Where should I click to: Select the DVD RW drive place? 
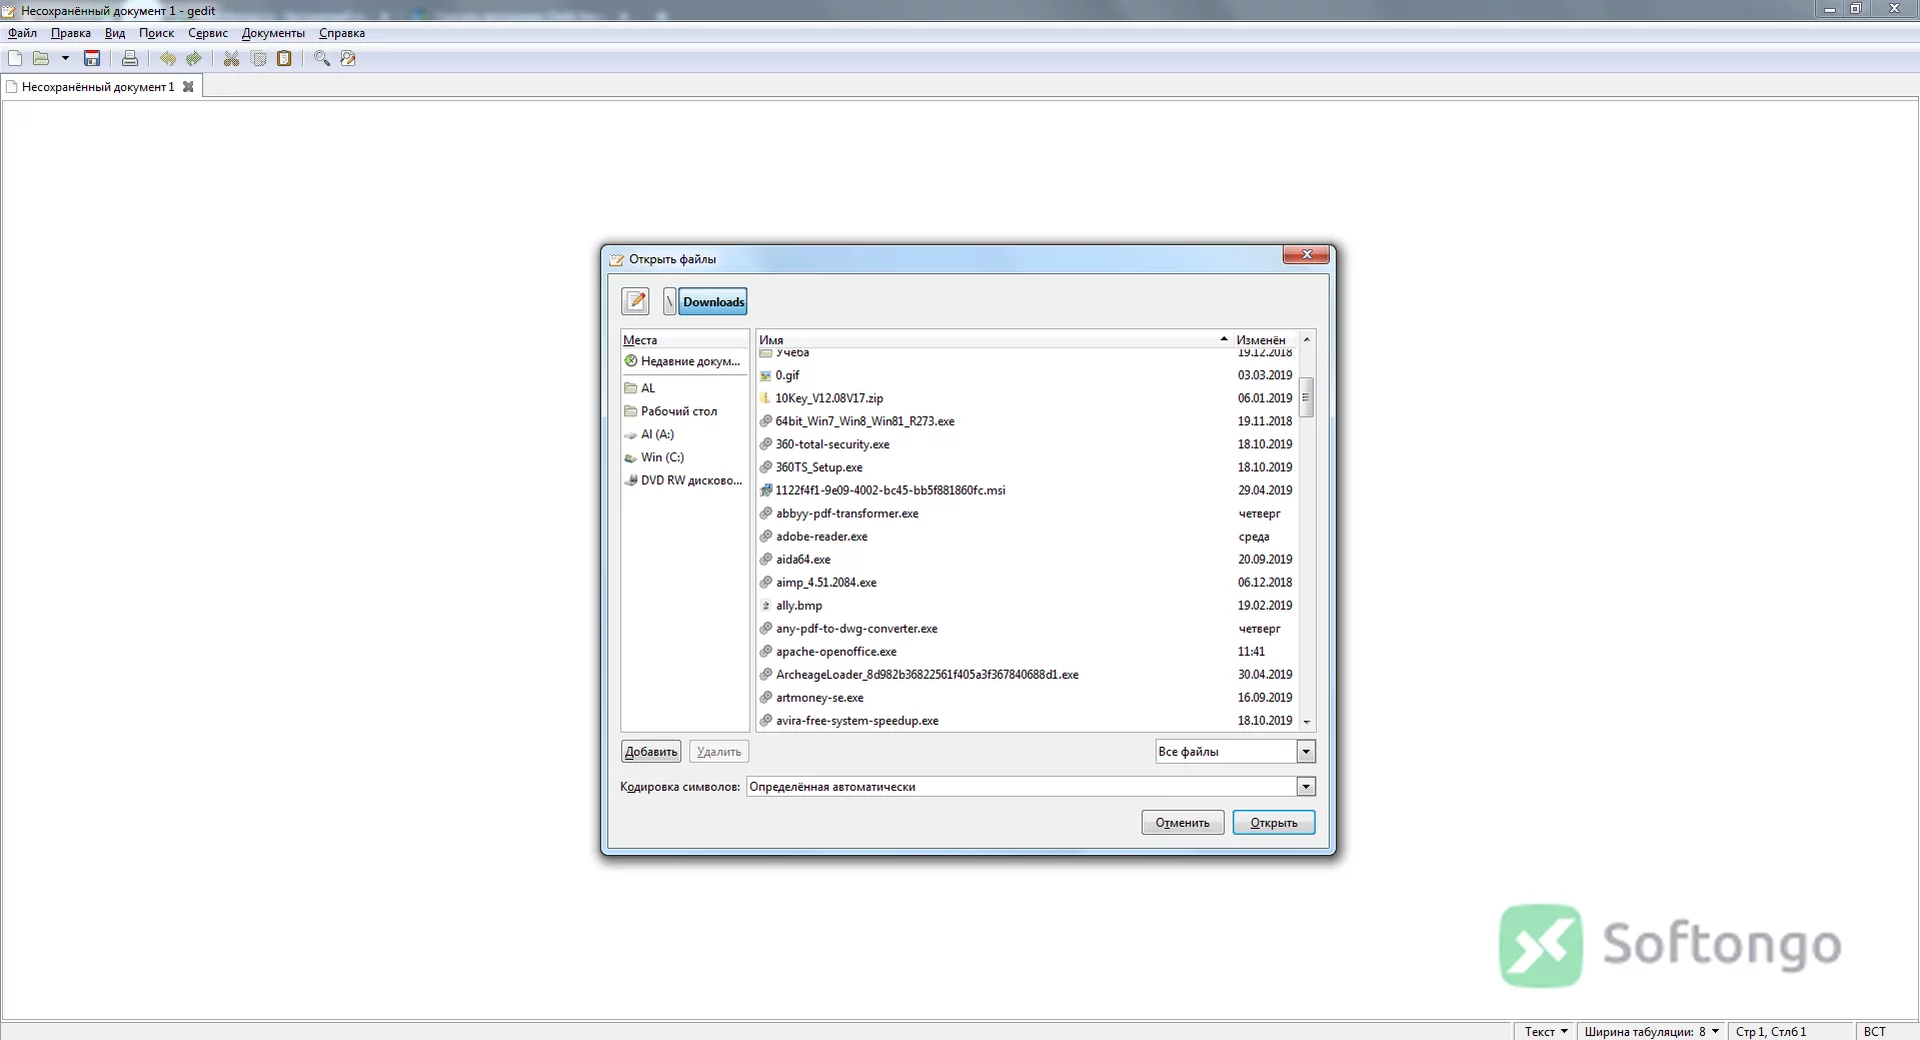coord(684,480)
